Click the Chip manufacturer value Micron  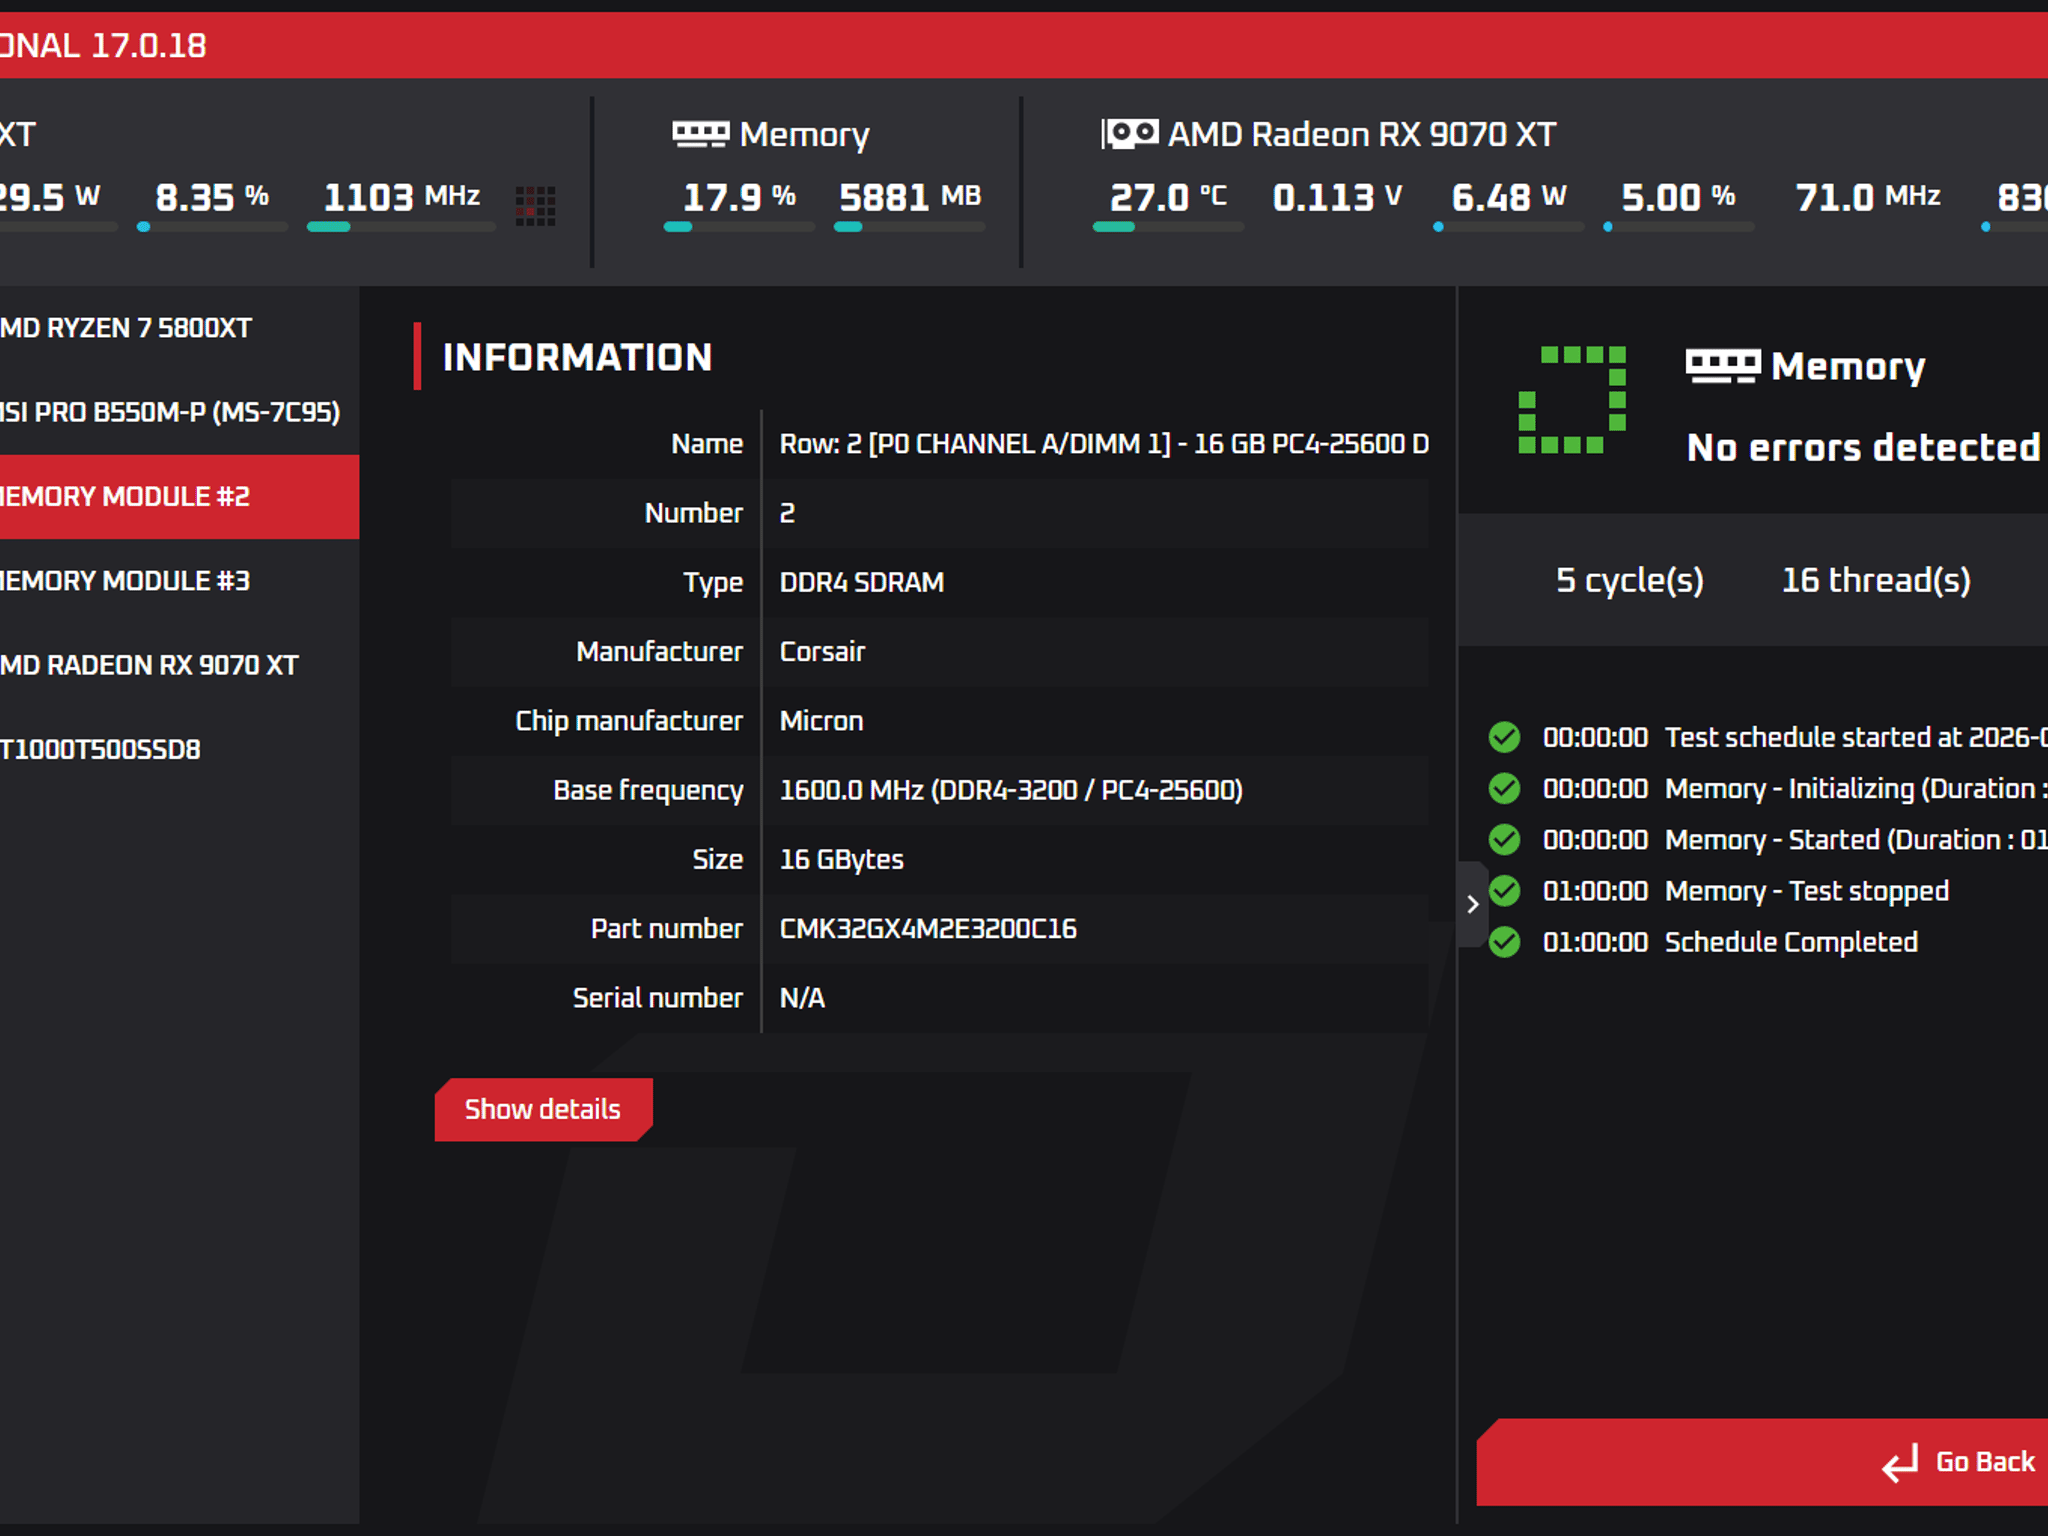[x=821, y=721]
